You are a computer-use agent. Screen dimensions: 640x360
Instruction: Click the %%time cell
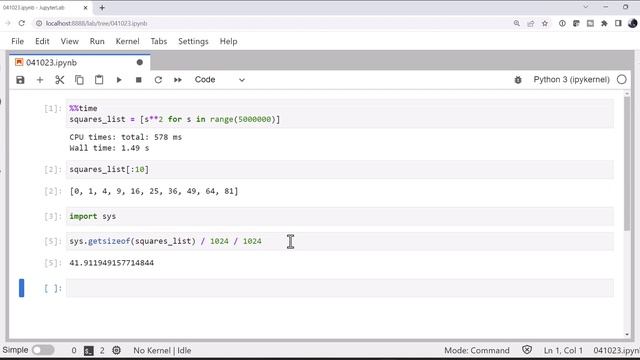340,113
